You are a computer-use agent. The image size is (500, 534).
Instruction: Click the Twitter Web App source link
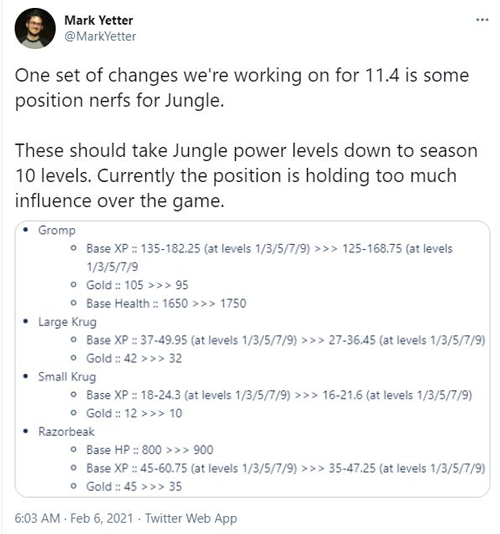191,518
